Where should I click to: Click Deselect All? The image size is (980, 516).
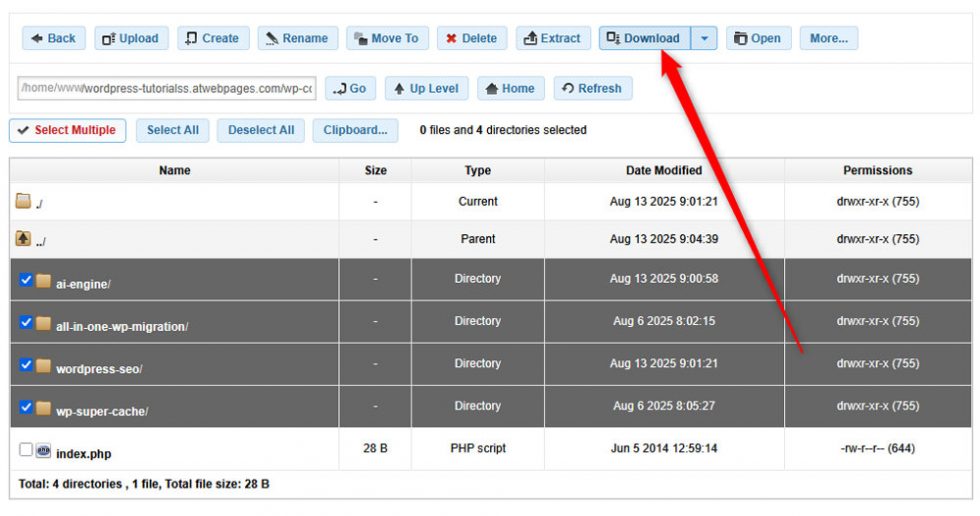point(261,131)
